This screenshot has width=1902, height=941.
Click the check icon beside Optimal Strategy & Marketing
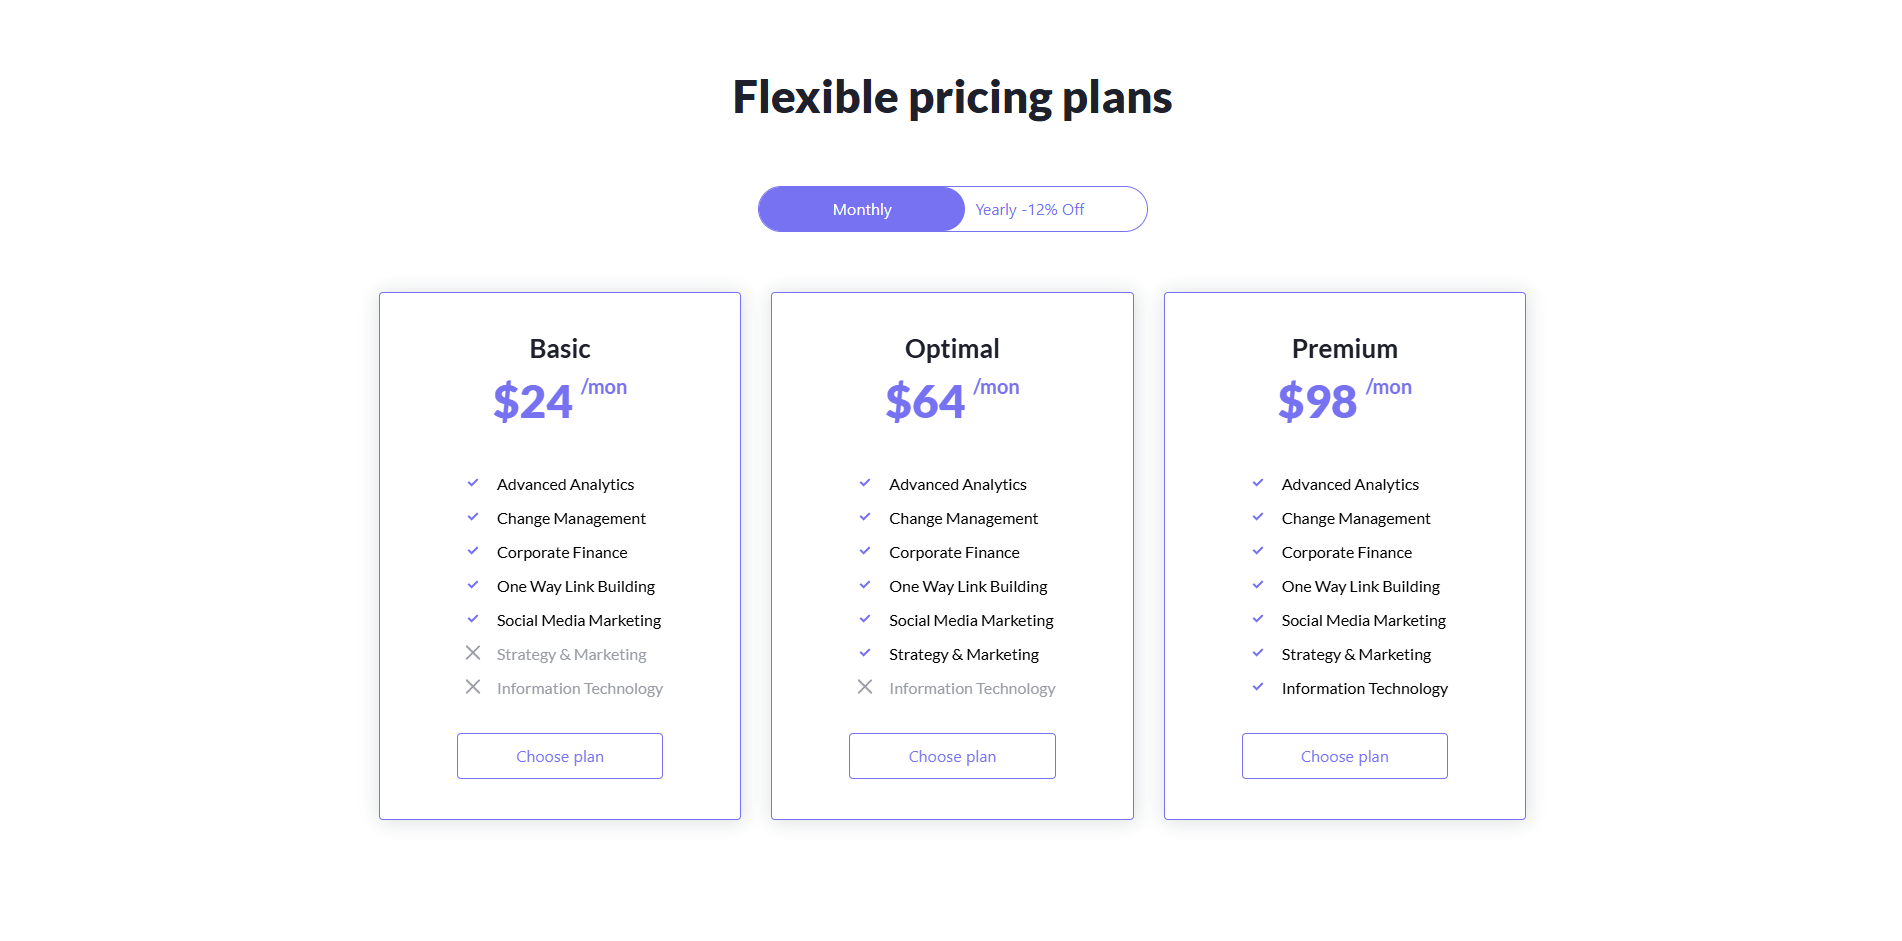[x=865, y=653]
